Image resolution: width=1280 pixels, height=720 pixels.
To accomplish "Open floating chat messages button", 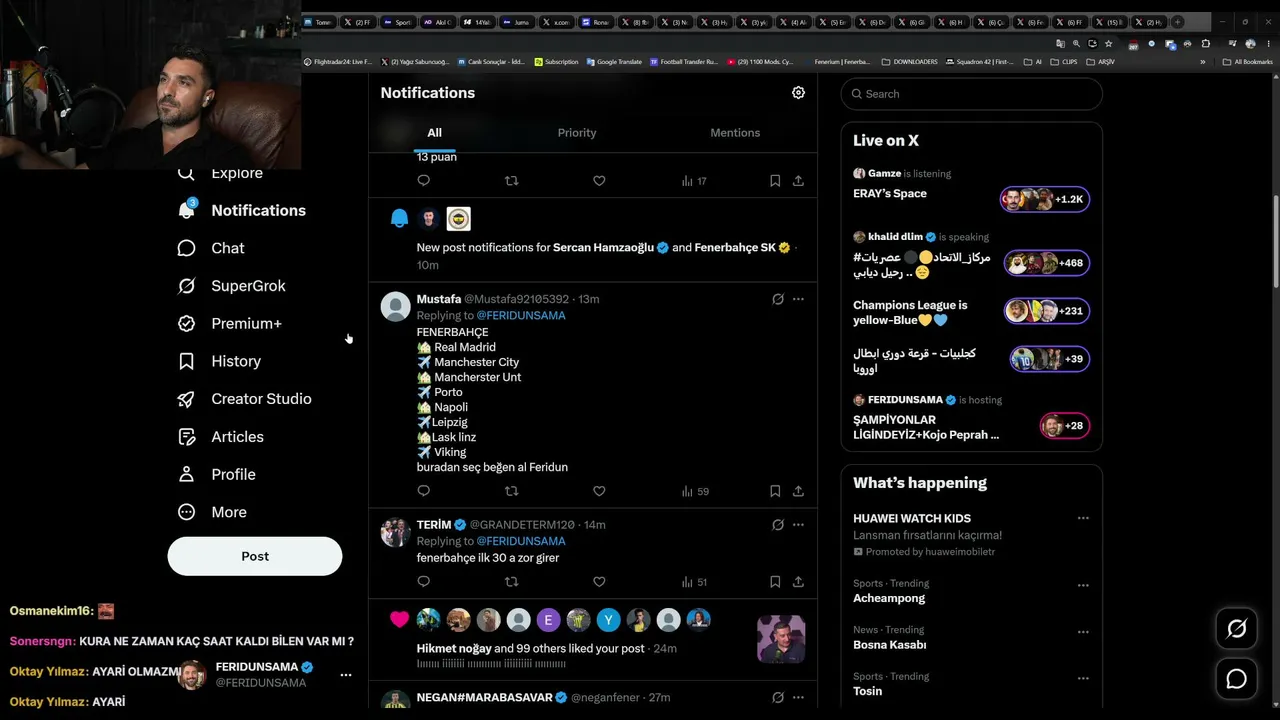I will (x=1237, y=680).
